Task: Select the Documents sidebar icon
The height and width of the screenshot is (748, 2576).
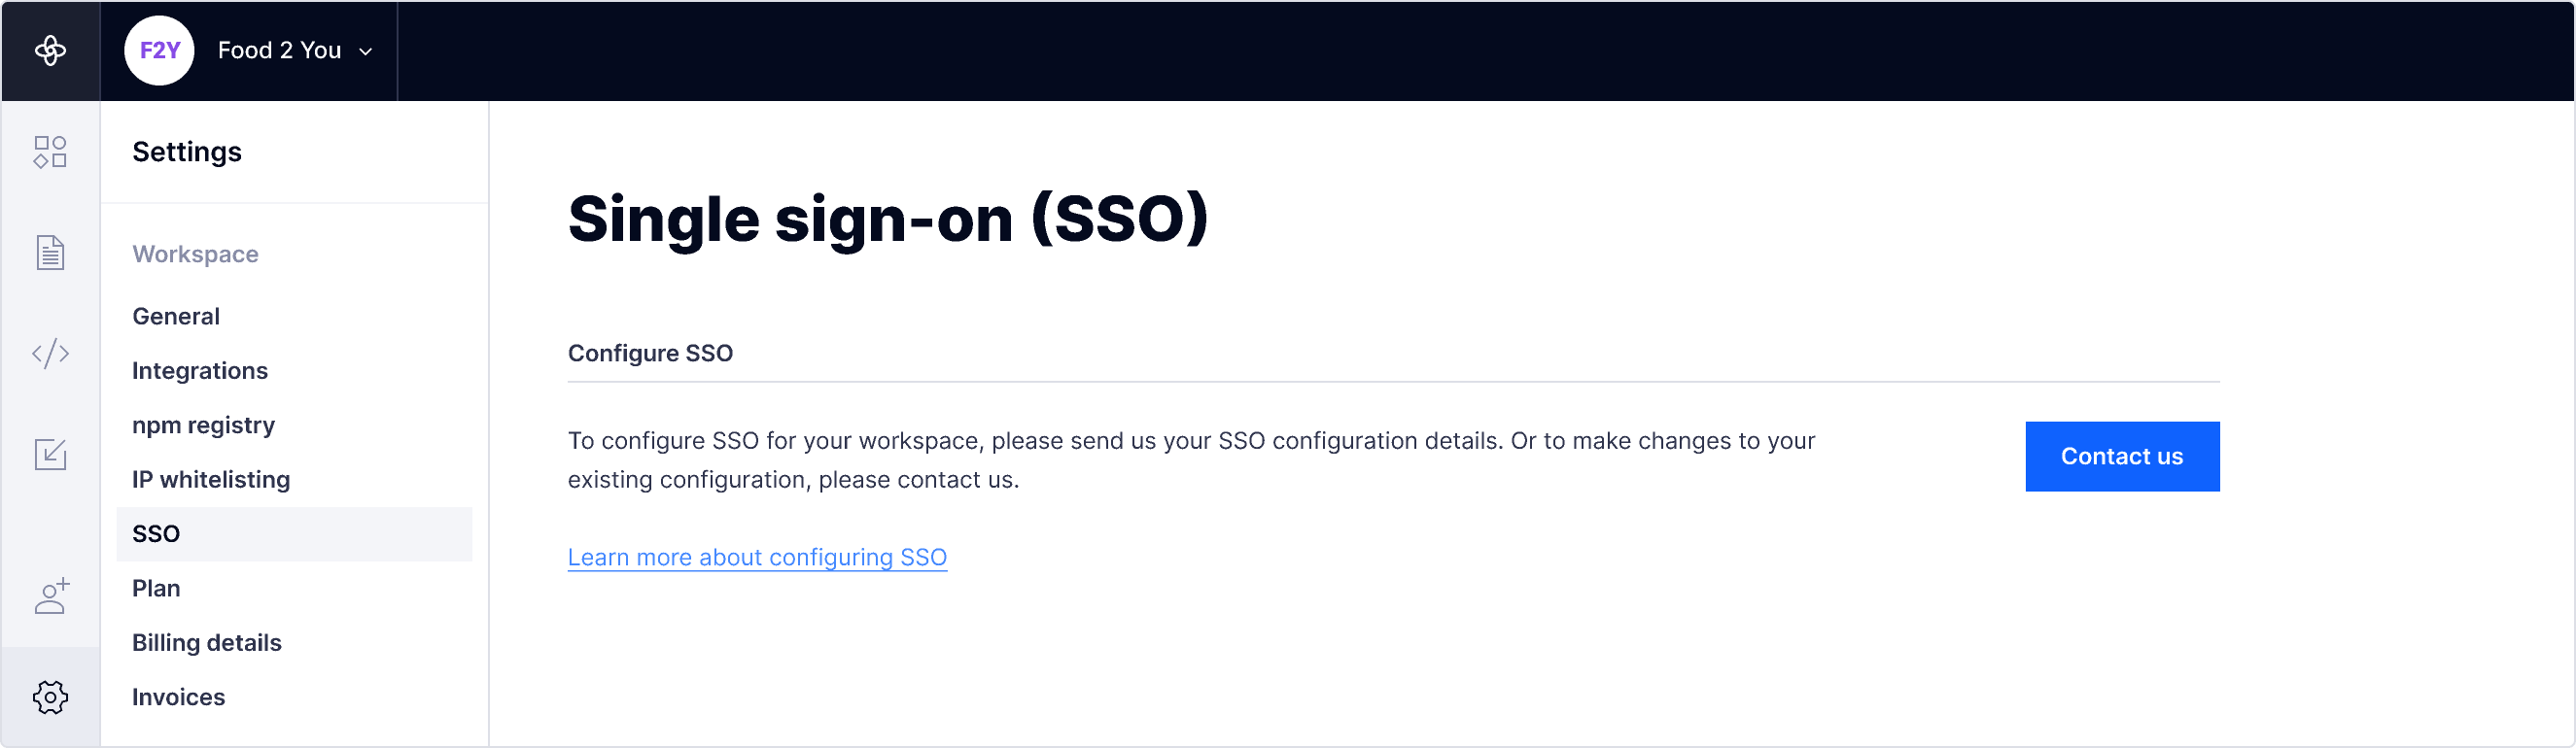Action: click(x=50, y=252)
